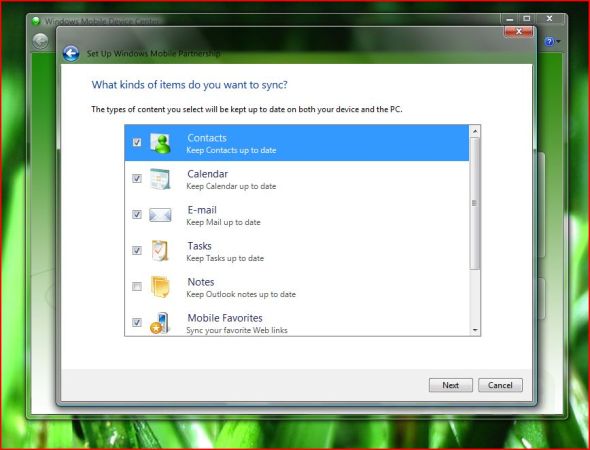
Task: Minimize the Windows Mobile Device Center window
Action: click(x=510, y=19)
